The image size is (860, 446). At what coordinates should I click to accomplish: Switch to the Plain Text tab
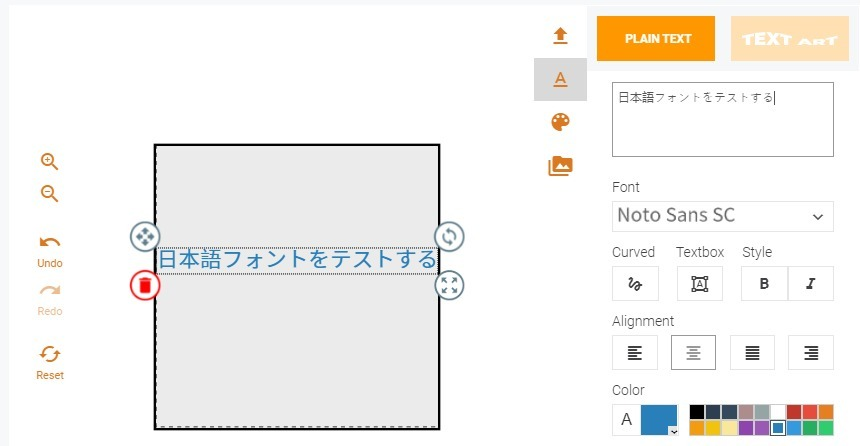coord(656,38)
